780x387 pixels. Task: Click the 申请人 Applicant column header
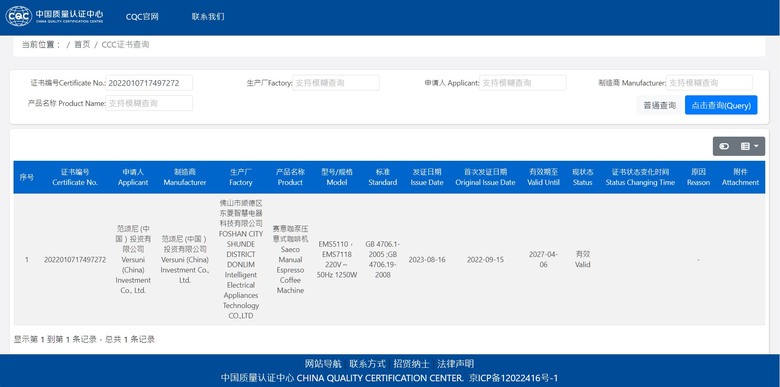133,177
